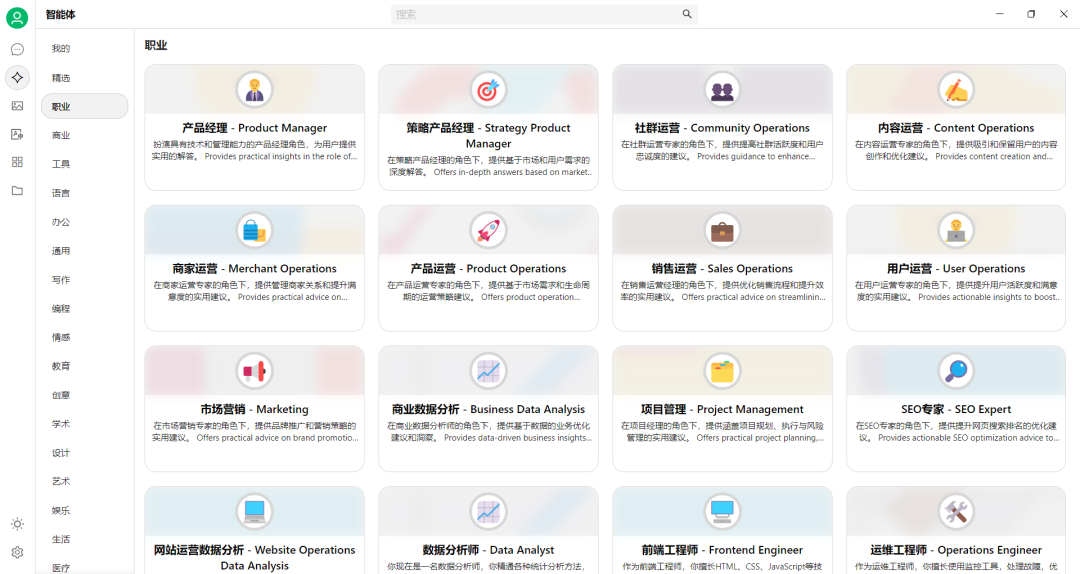Click the Community Operations people icon
The height and width of the screenshot is (574, 1080).
pyautogui.click(x=722, y=90)
